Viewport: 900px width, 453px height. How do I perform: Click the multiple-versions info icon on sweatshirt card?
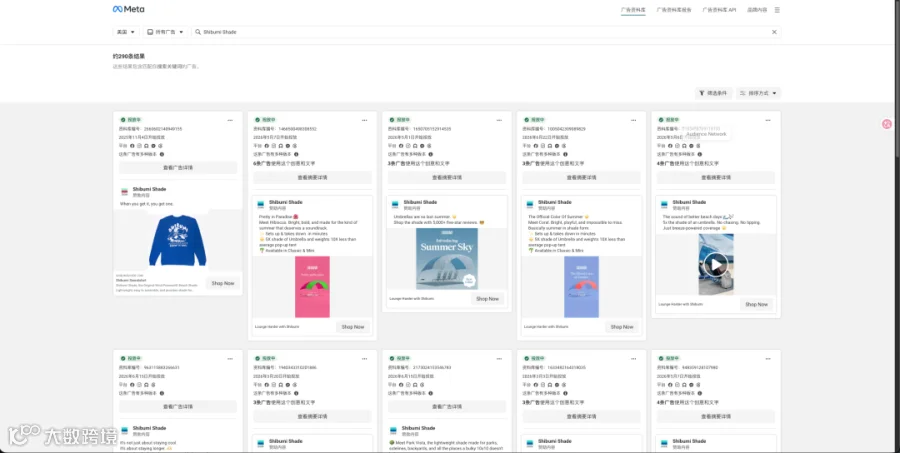162,154
